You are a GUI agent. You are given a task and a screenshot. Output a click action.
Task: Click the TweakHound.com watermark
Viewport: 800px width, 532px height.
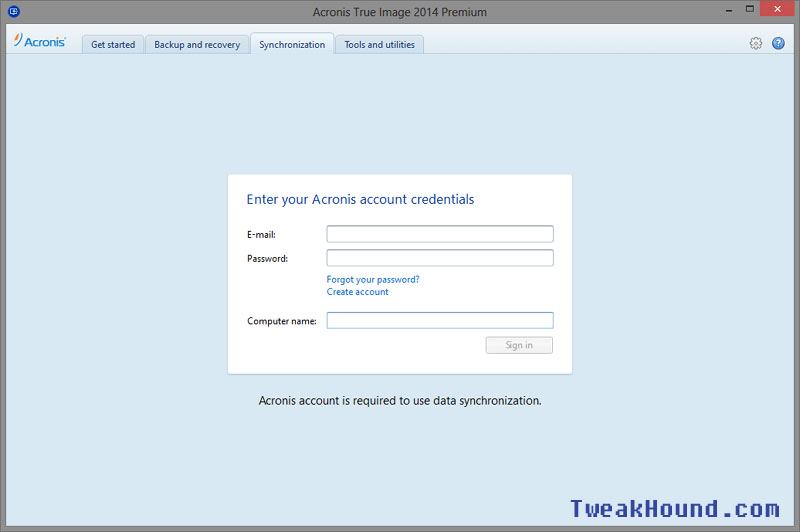click(x=675, y=508)
